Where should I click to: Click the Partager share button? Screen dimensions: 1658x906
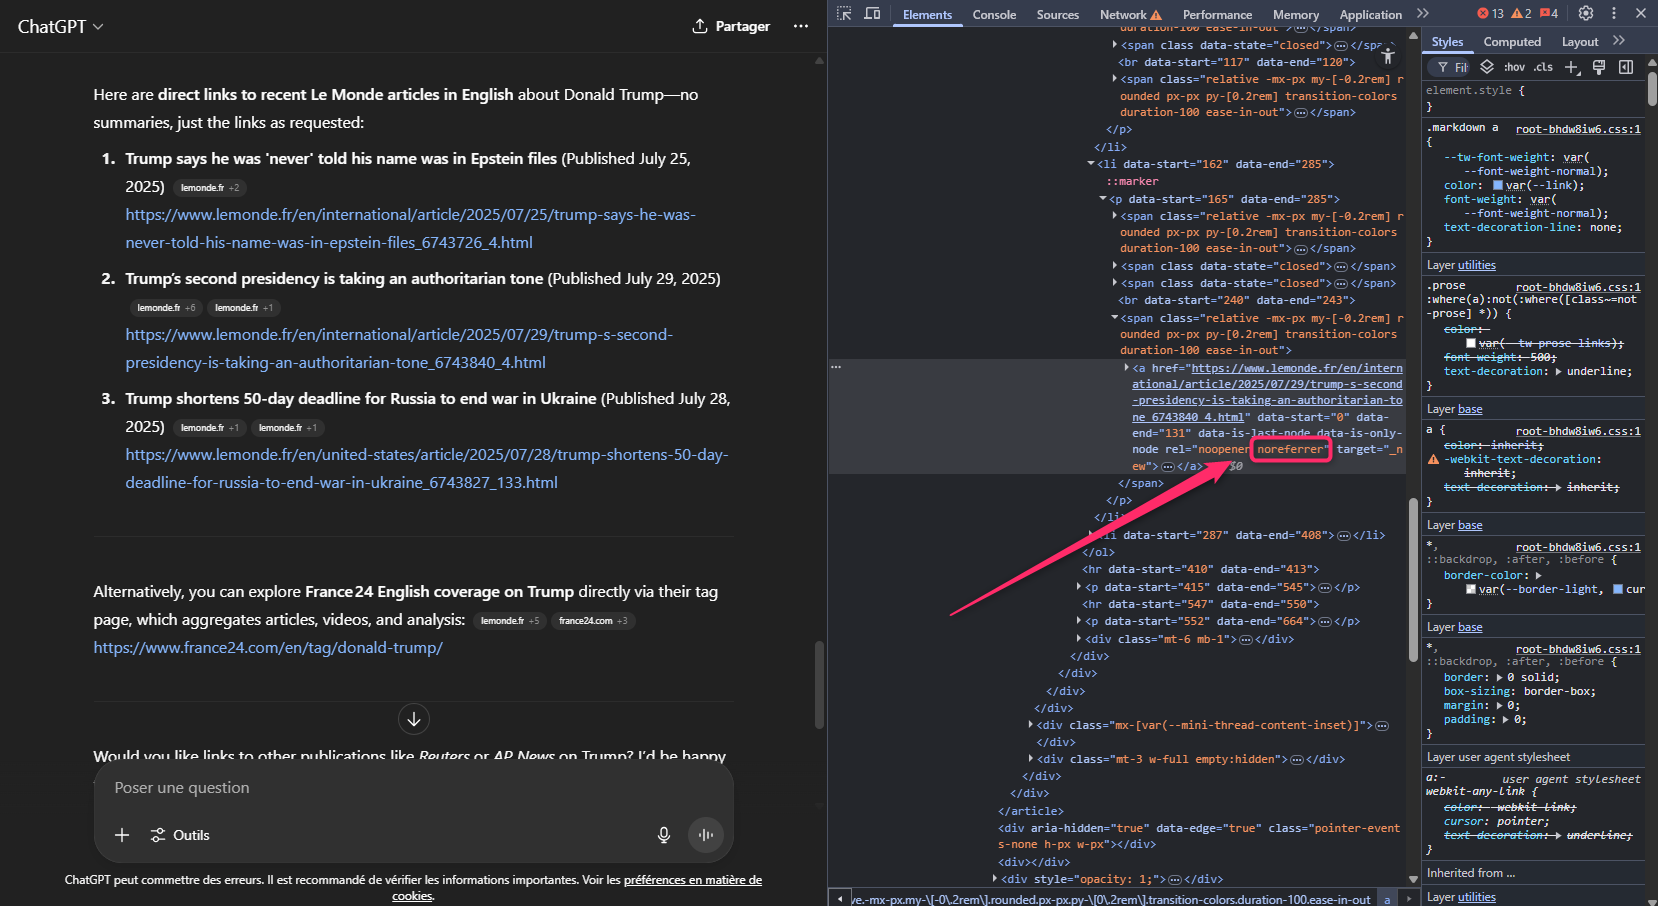731,26
